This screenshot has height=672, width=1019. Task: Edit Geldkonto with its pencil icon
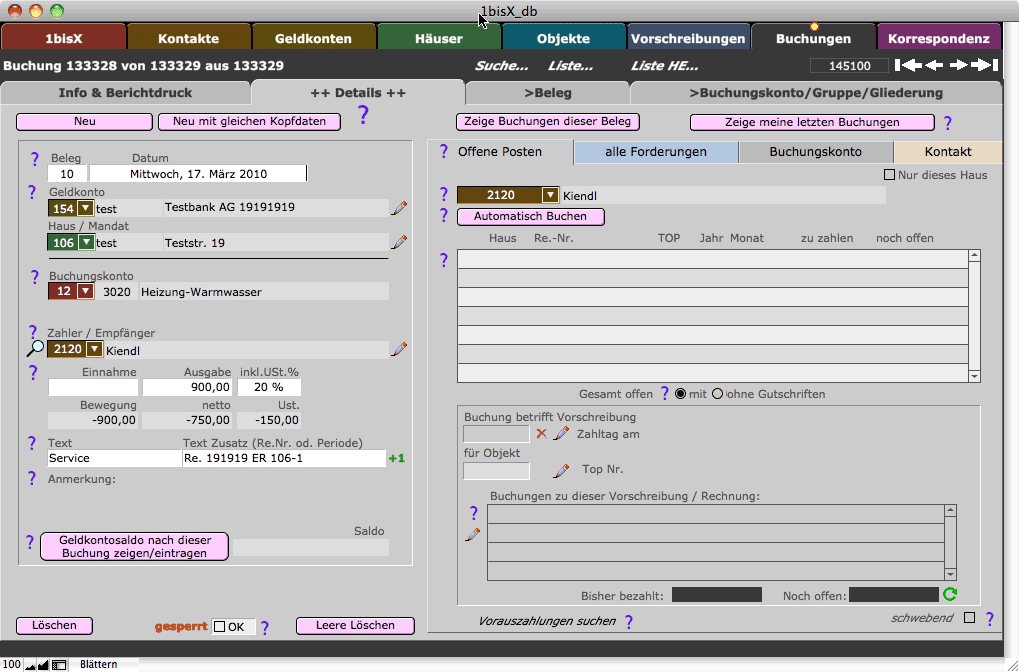[399, 208]
